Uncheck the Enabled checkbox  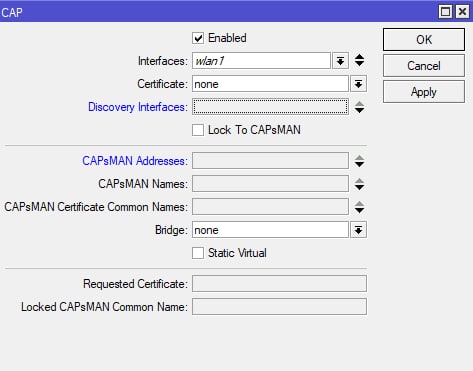click(198, 38)
